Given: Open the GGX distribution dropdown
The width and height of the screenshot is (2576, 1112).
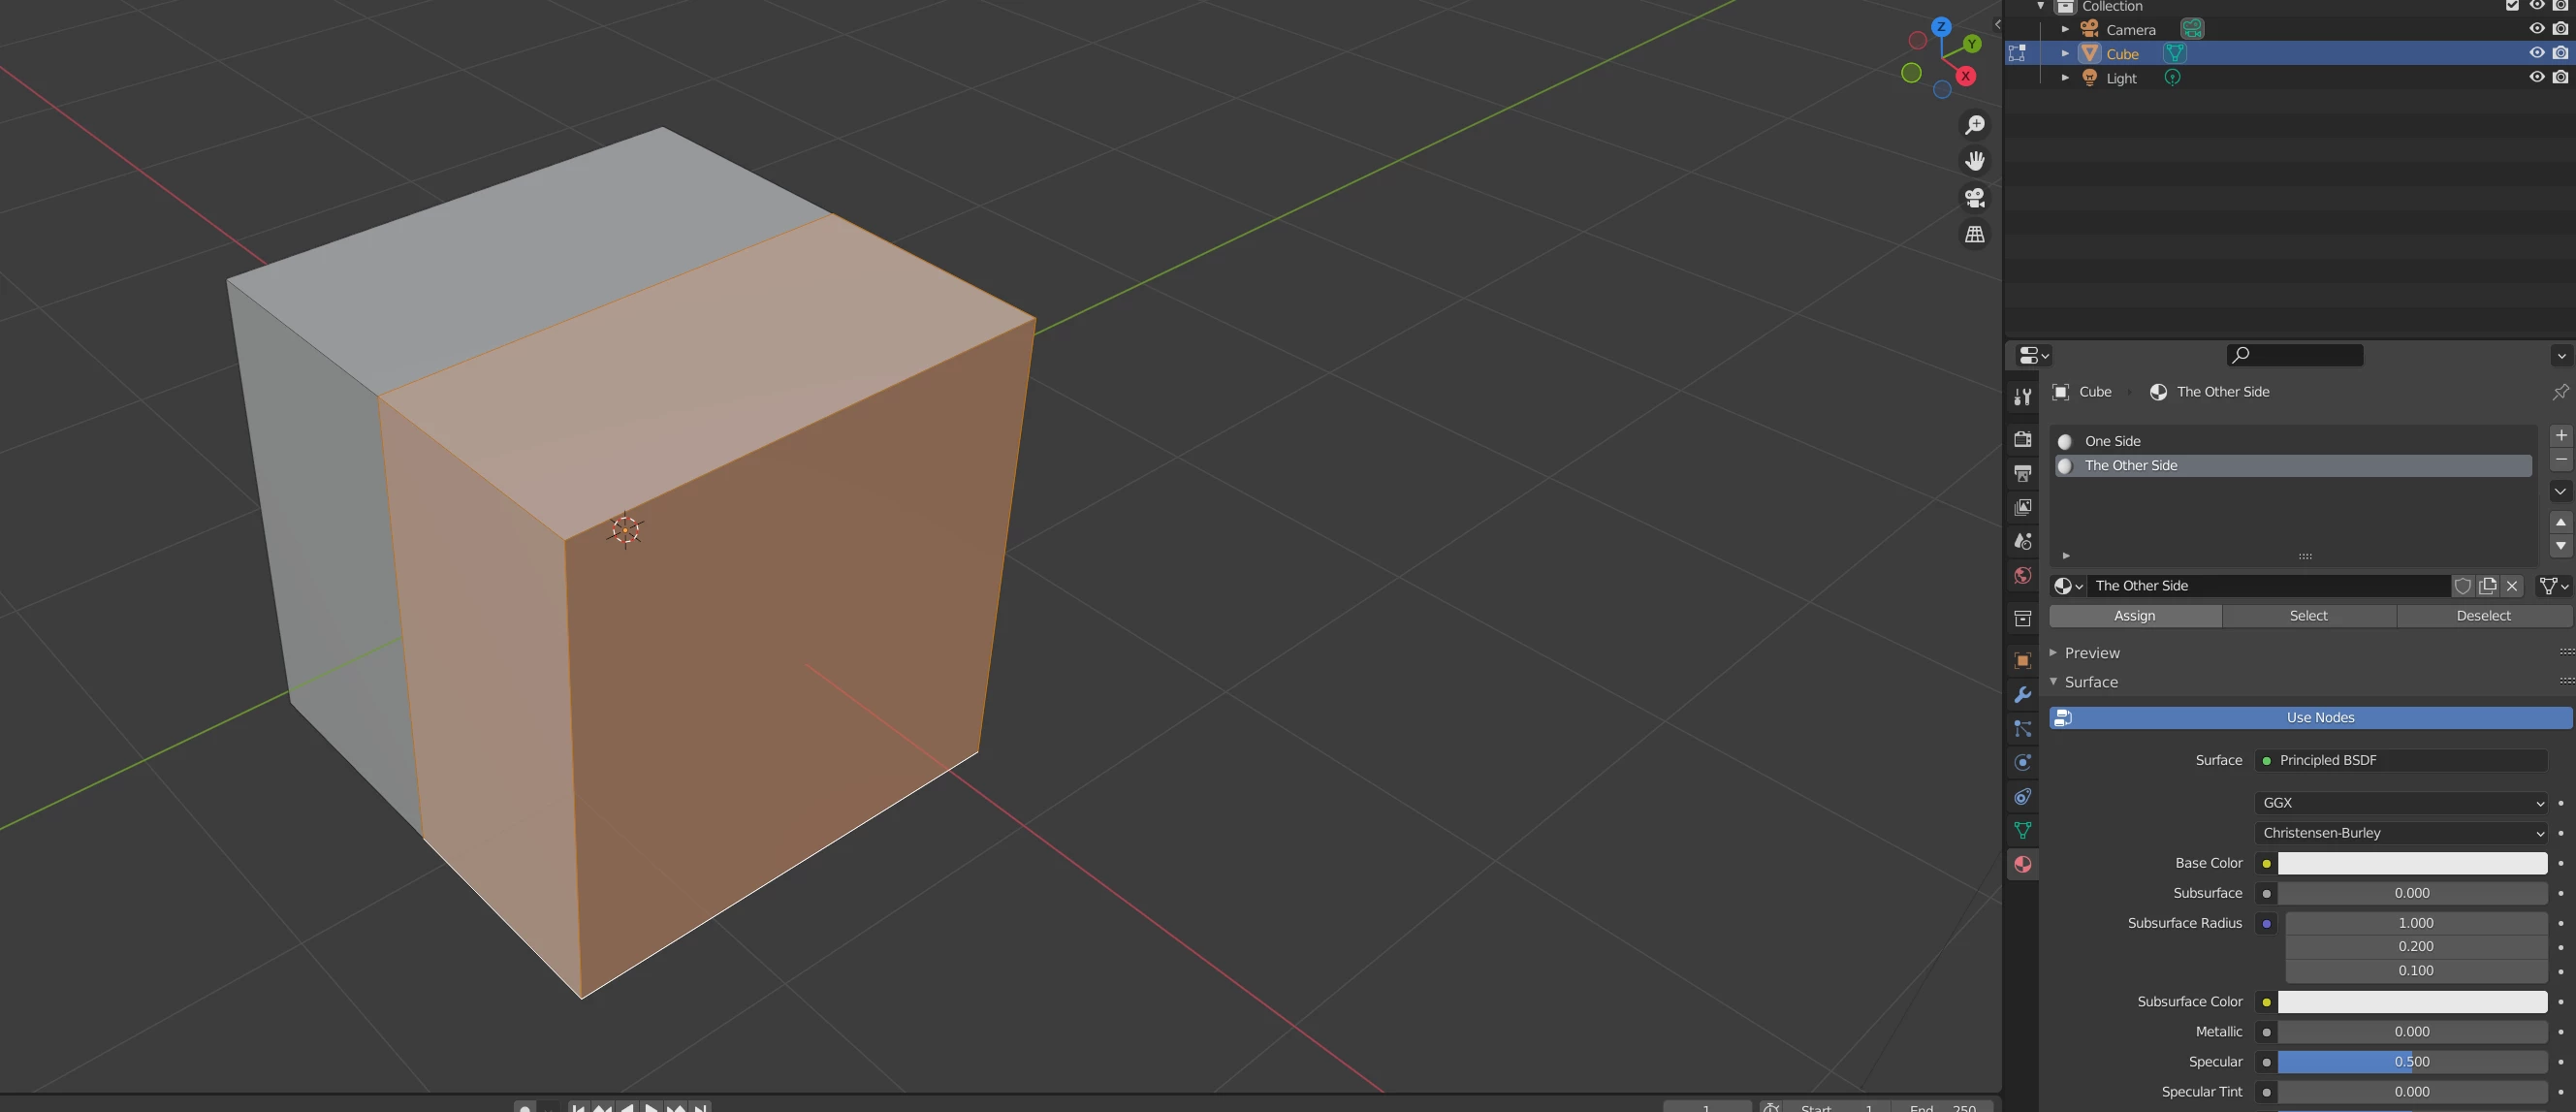Looking at the screenshot, I should pos(2401,803).
